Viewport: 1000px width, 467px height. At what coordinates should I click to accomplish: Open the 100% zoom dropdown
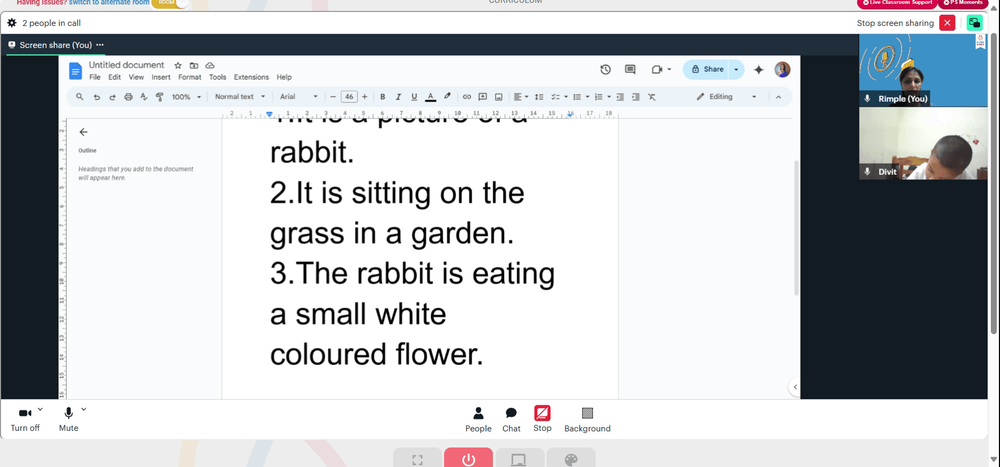pos(186,97)
